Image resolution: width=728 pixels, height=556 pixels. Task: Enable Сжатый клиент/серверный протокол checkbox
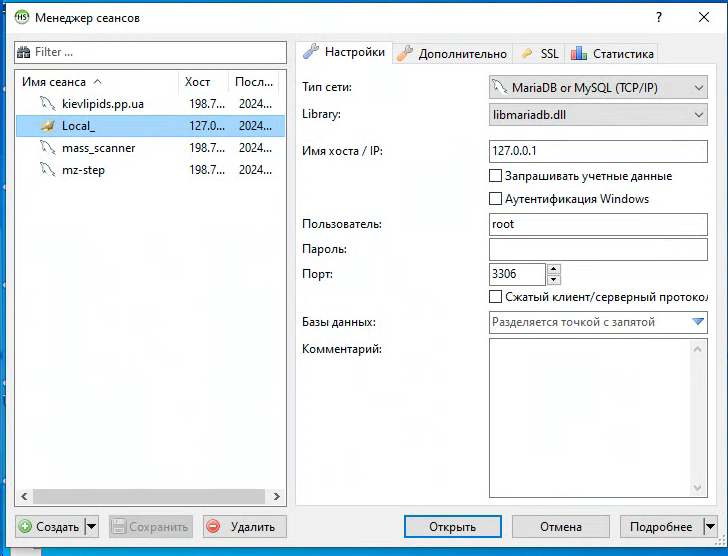(495, 297)
